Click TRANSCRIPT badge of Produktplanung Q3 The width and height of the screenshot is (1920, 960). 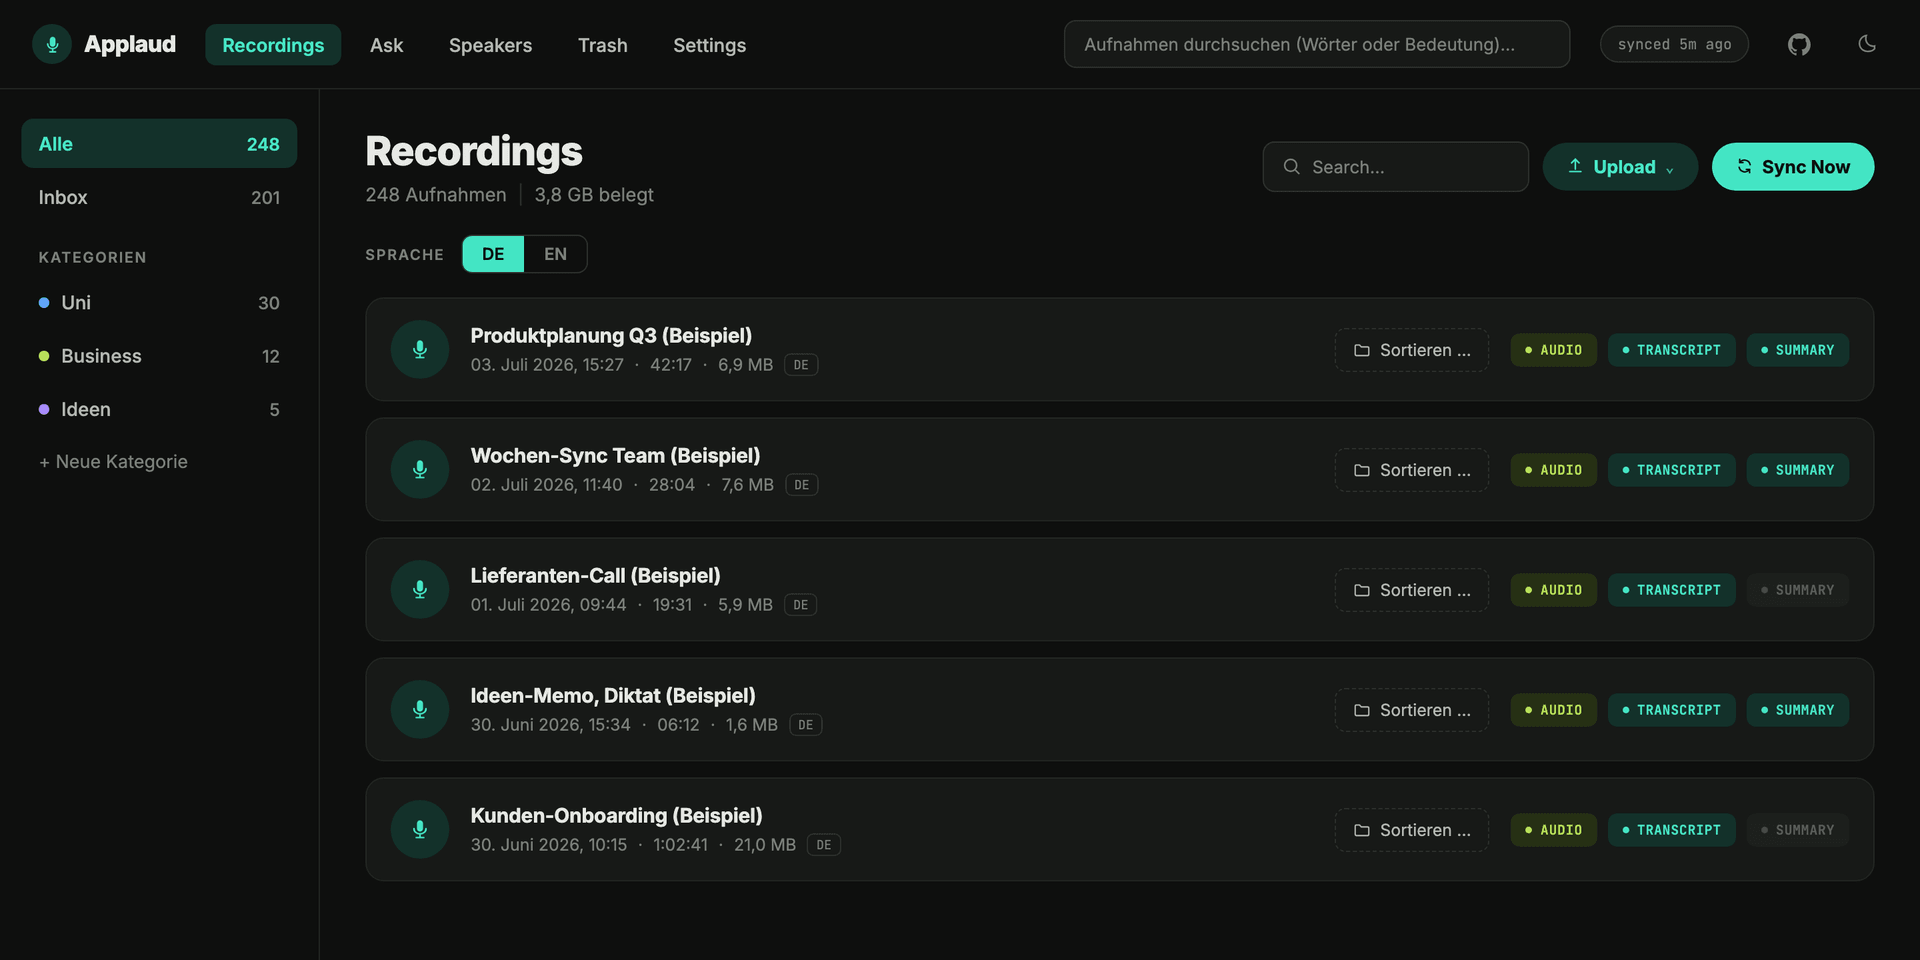point(1671,350)
